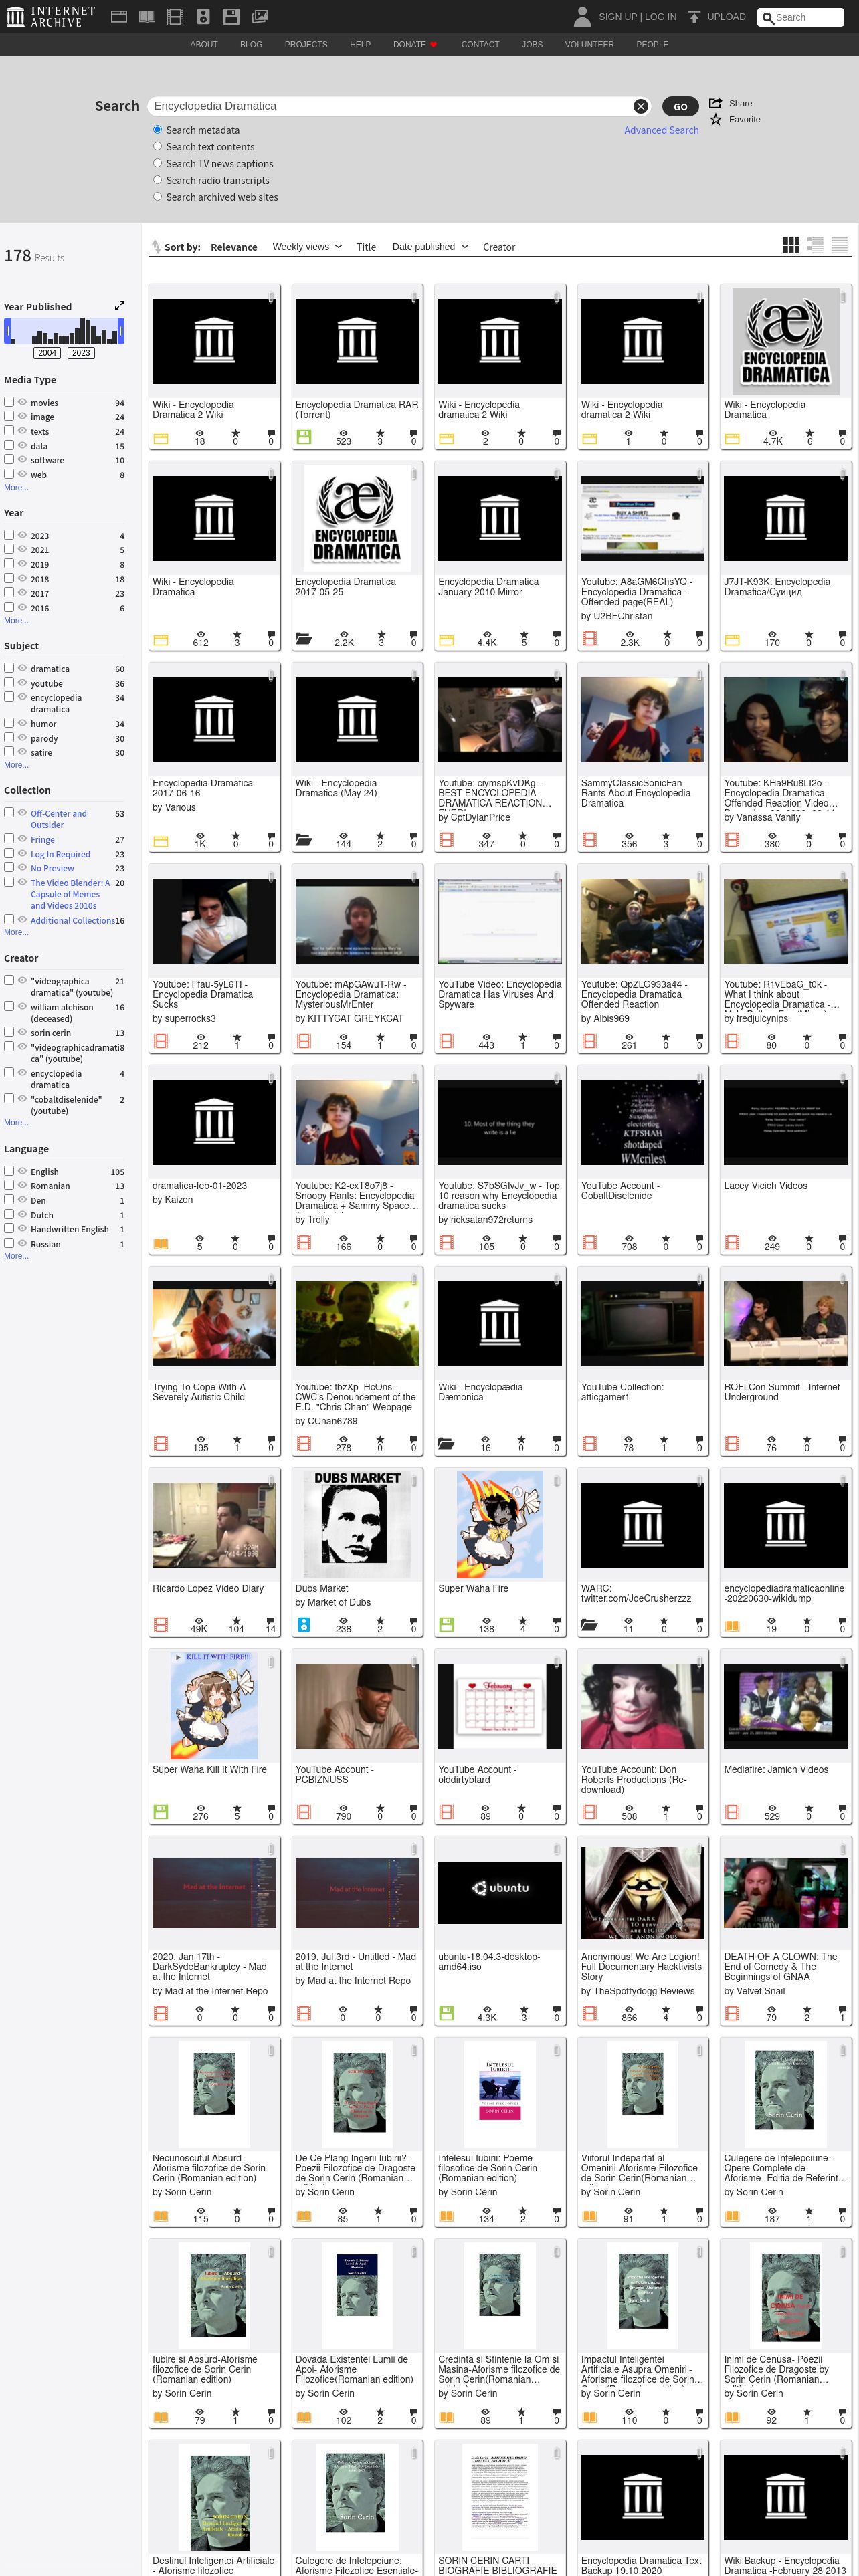Image resolution: width=859 pixels, height=2576 pixels.
Task: Select Search TV news captions option
Action: 157,163
